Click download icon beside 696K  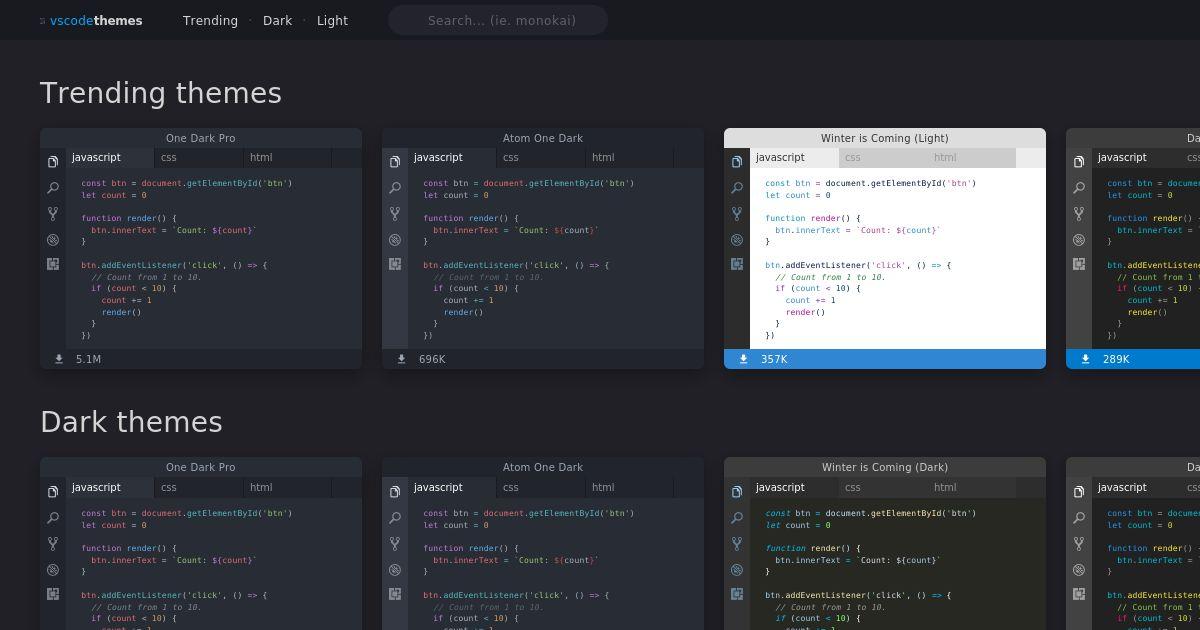tap(401, 359)
